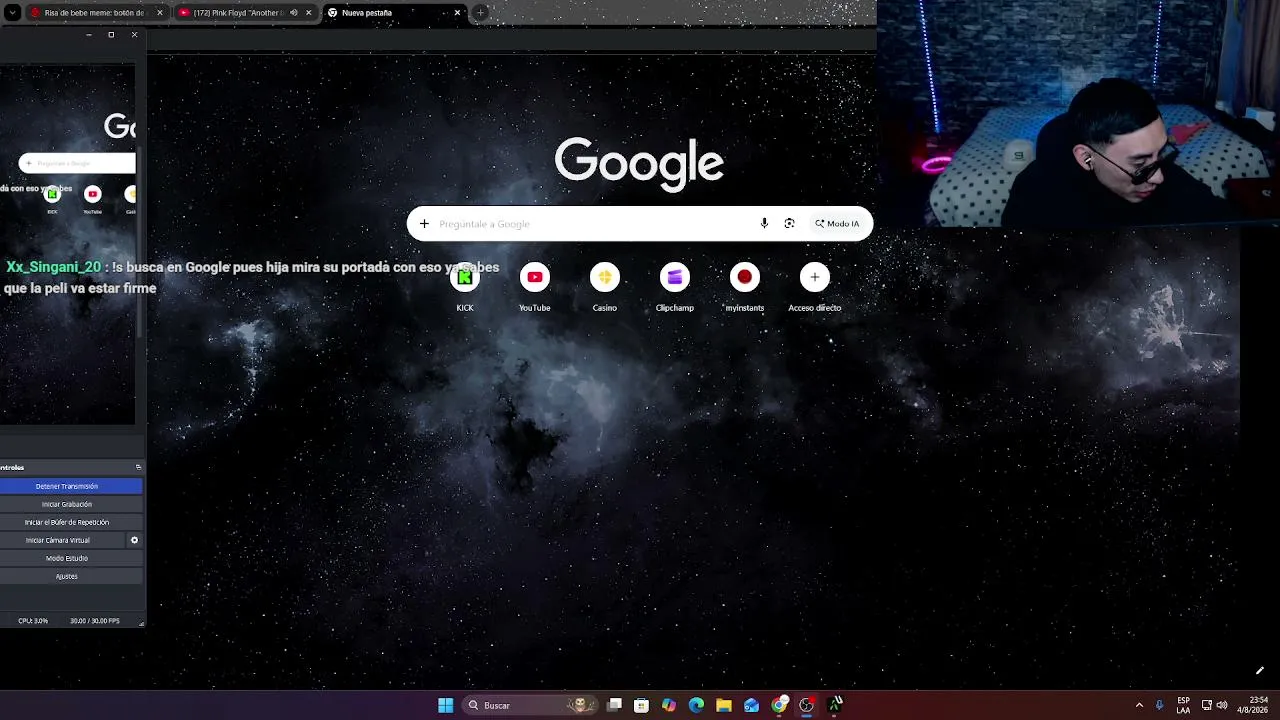Start voice search with the microphone icon
This screenshot has width=1280, height=720.
(x=764, y=223)
